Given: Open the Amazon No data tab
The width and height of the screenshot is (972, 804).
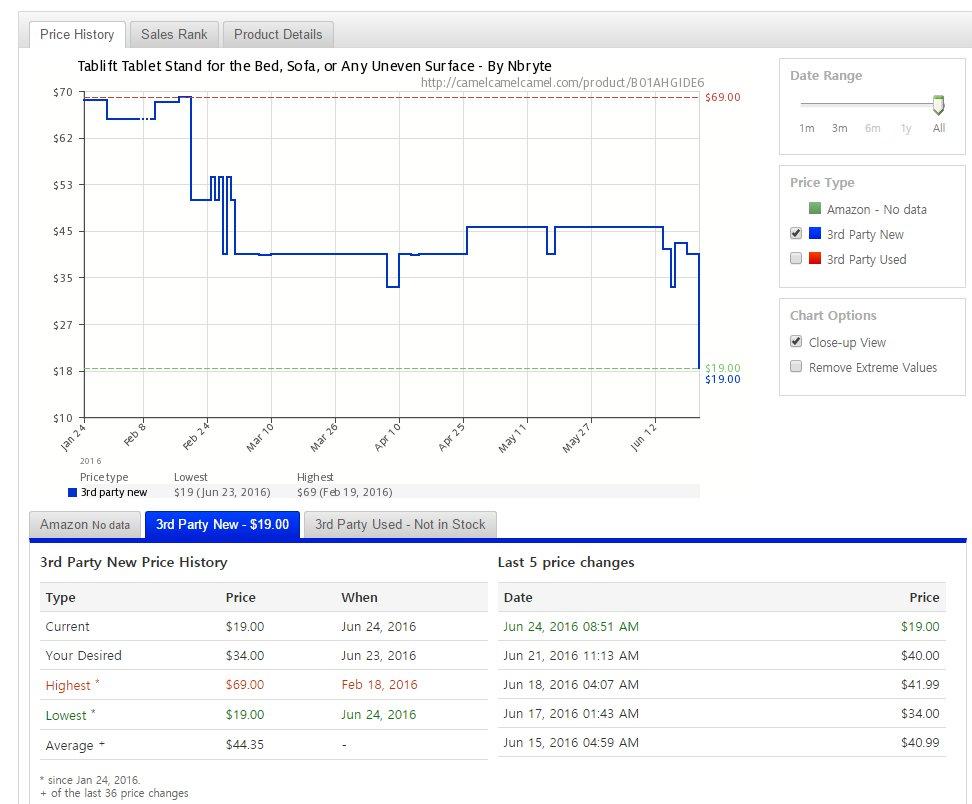Looking at the screenshot, I should pyautogui.click(x=85, y=524).
